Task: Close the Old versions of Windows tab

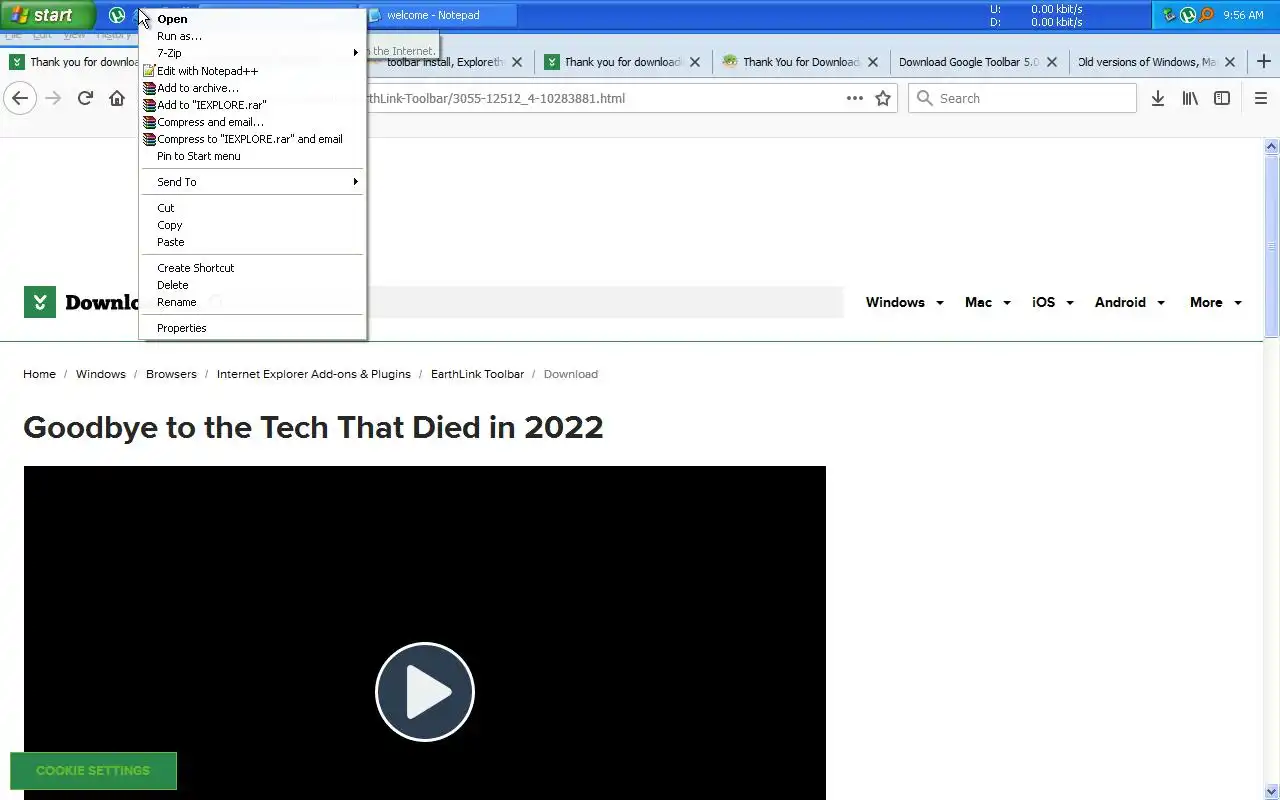Action: (1230, 62)
